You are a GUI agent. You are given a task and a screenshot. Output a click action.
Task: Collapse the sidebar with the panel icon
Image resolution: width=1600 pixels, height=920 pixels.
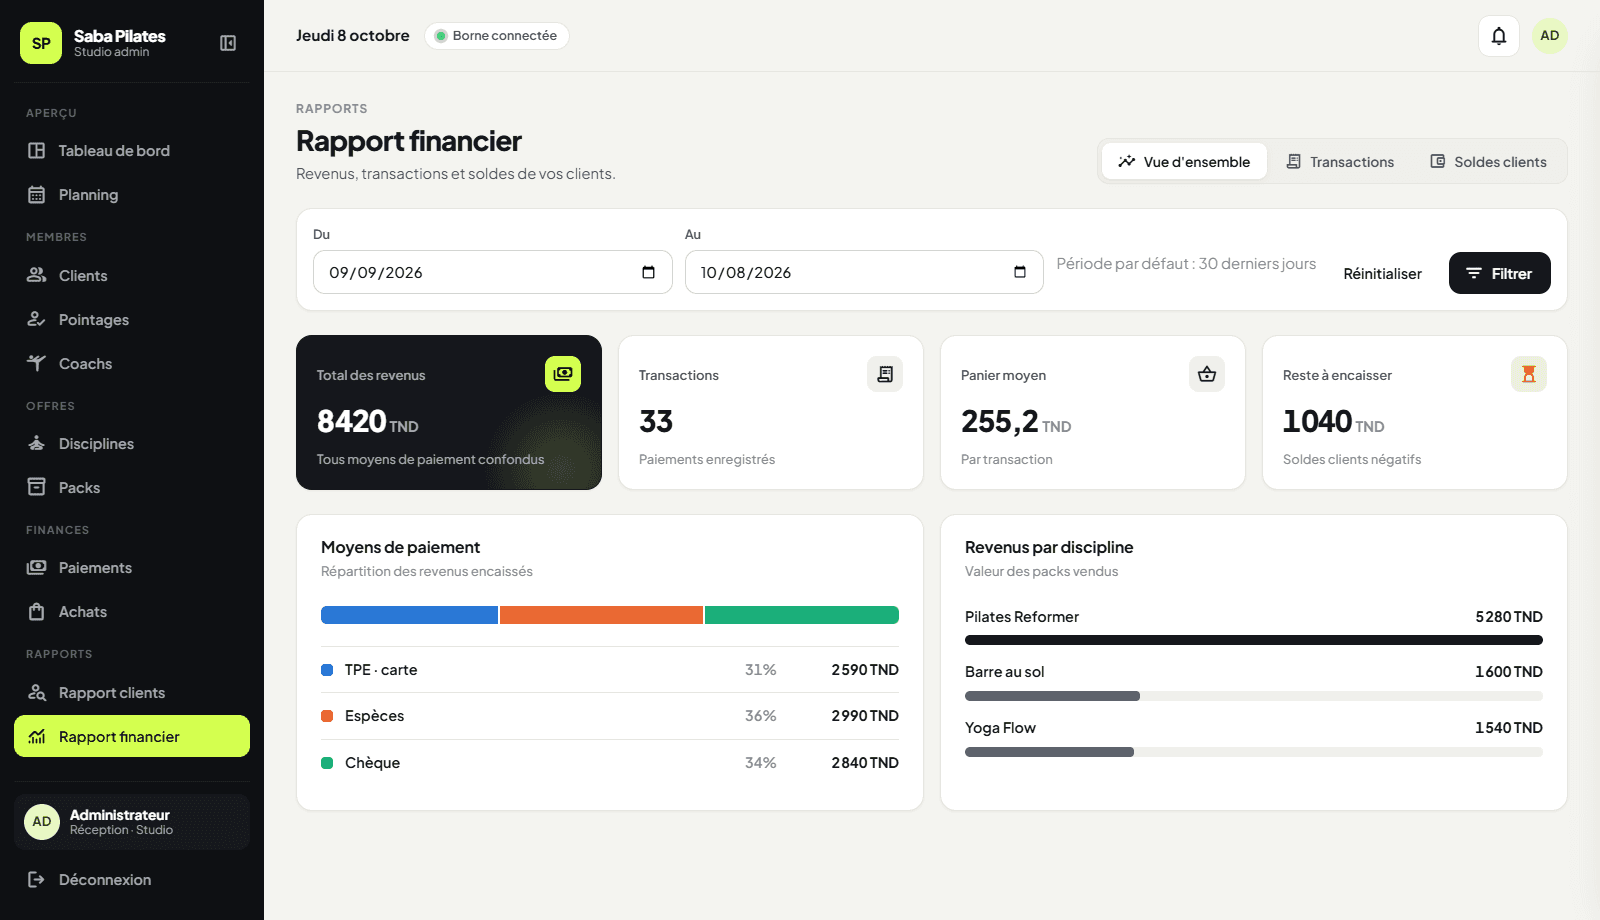pos(228,43)
